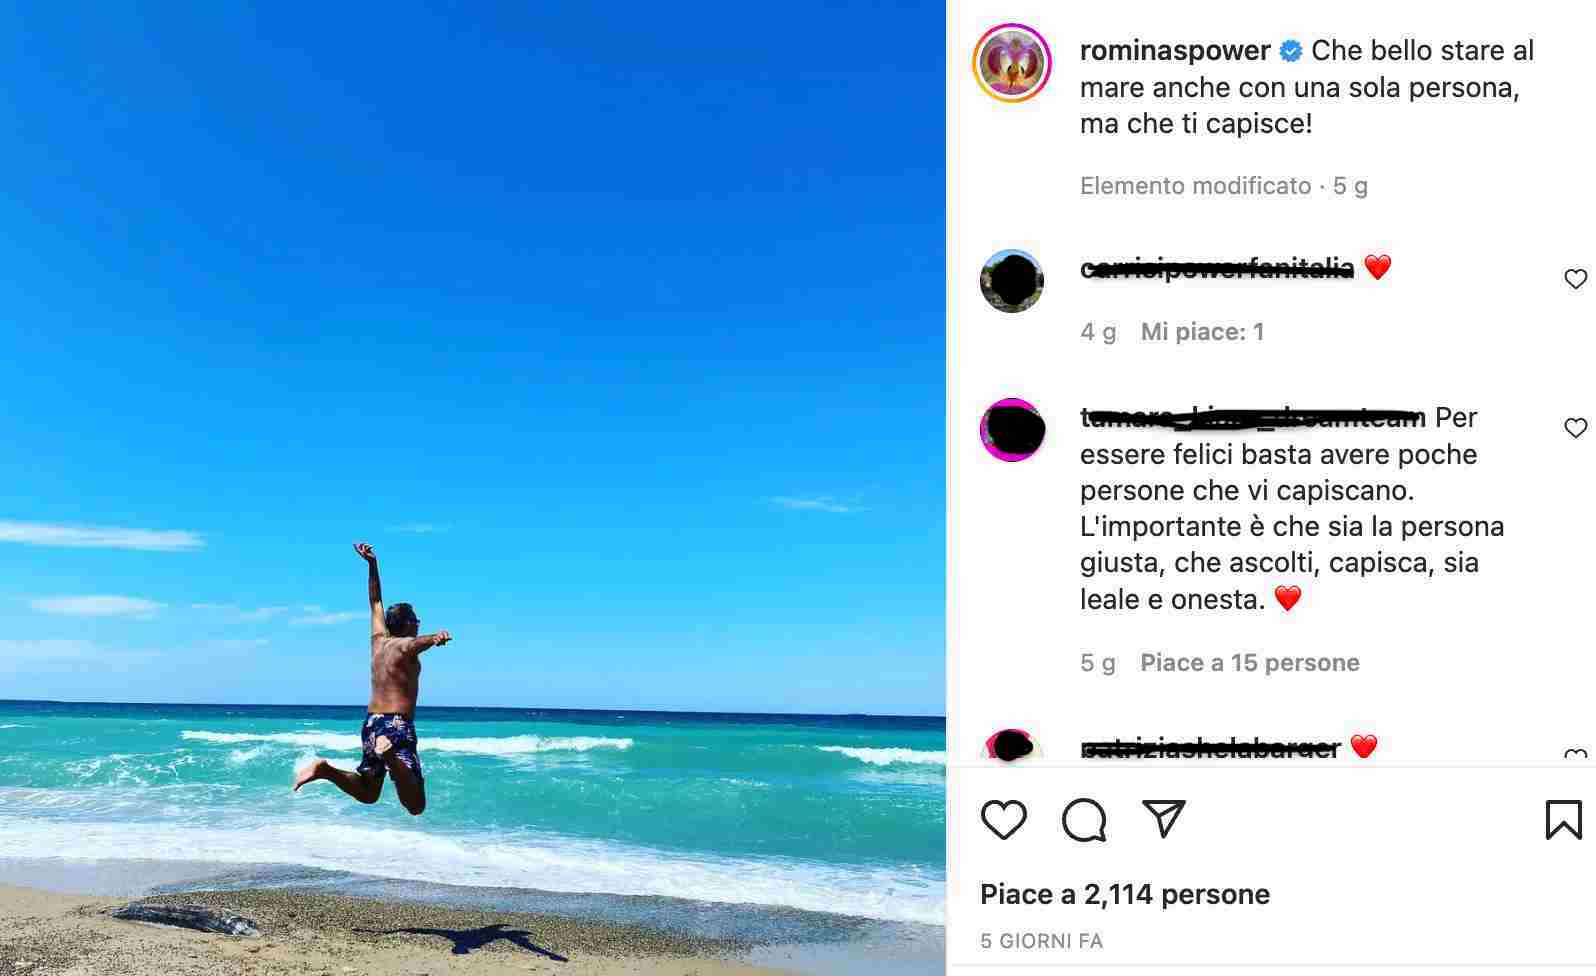This screenshot has height=976, width=1596.
Task: Open 'Piace a 2,114 persone' list
Action: click(x=1125, y=894)
